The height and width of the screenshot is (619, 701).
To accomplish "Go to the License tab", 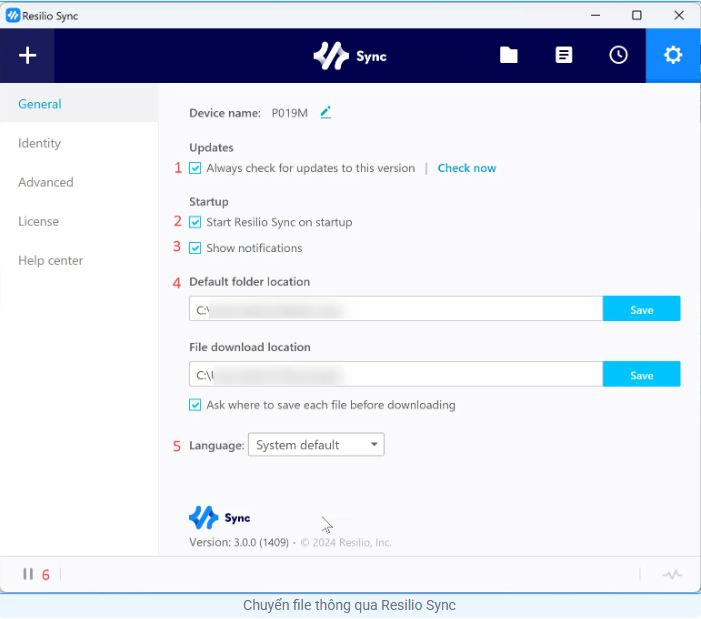I will pyautogui.click(x=38, y=221).
